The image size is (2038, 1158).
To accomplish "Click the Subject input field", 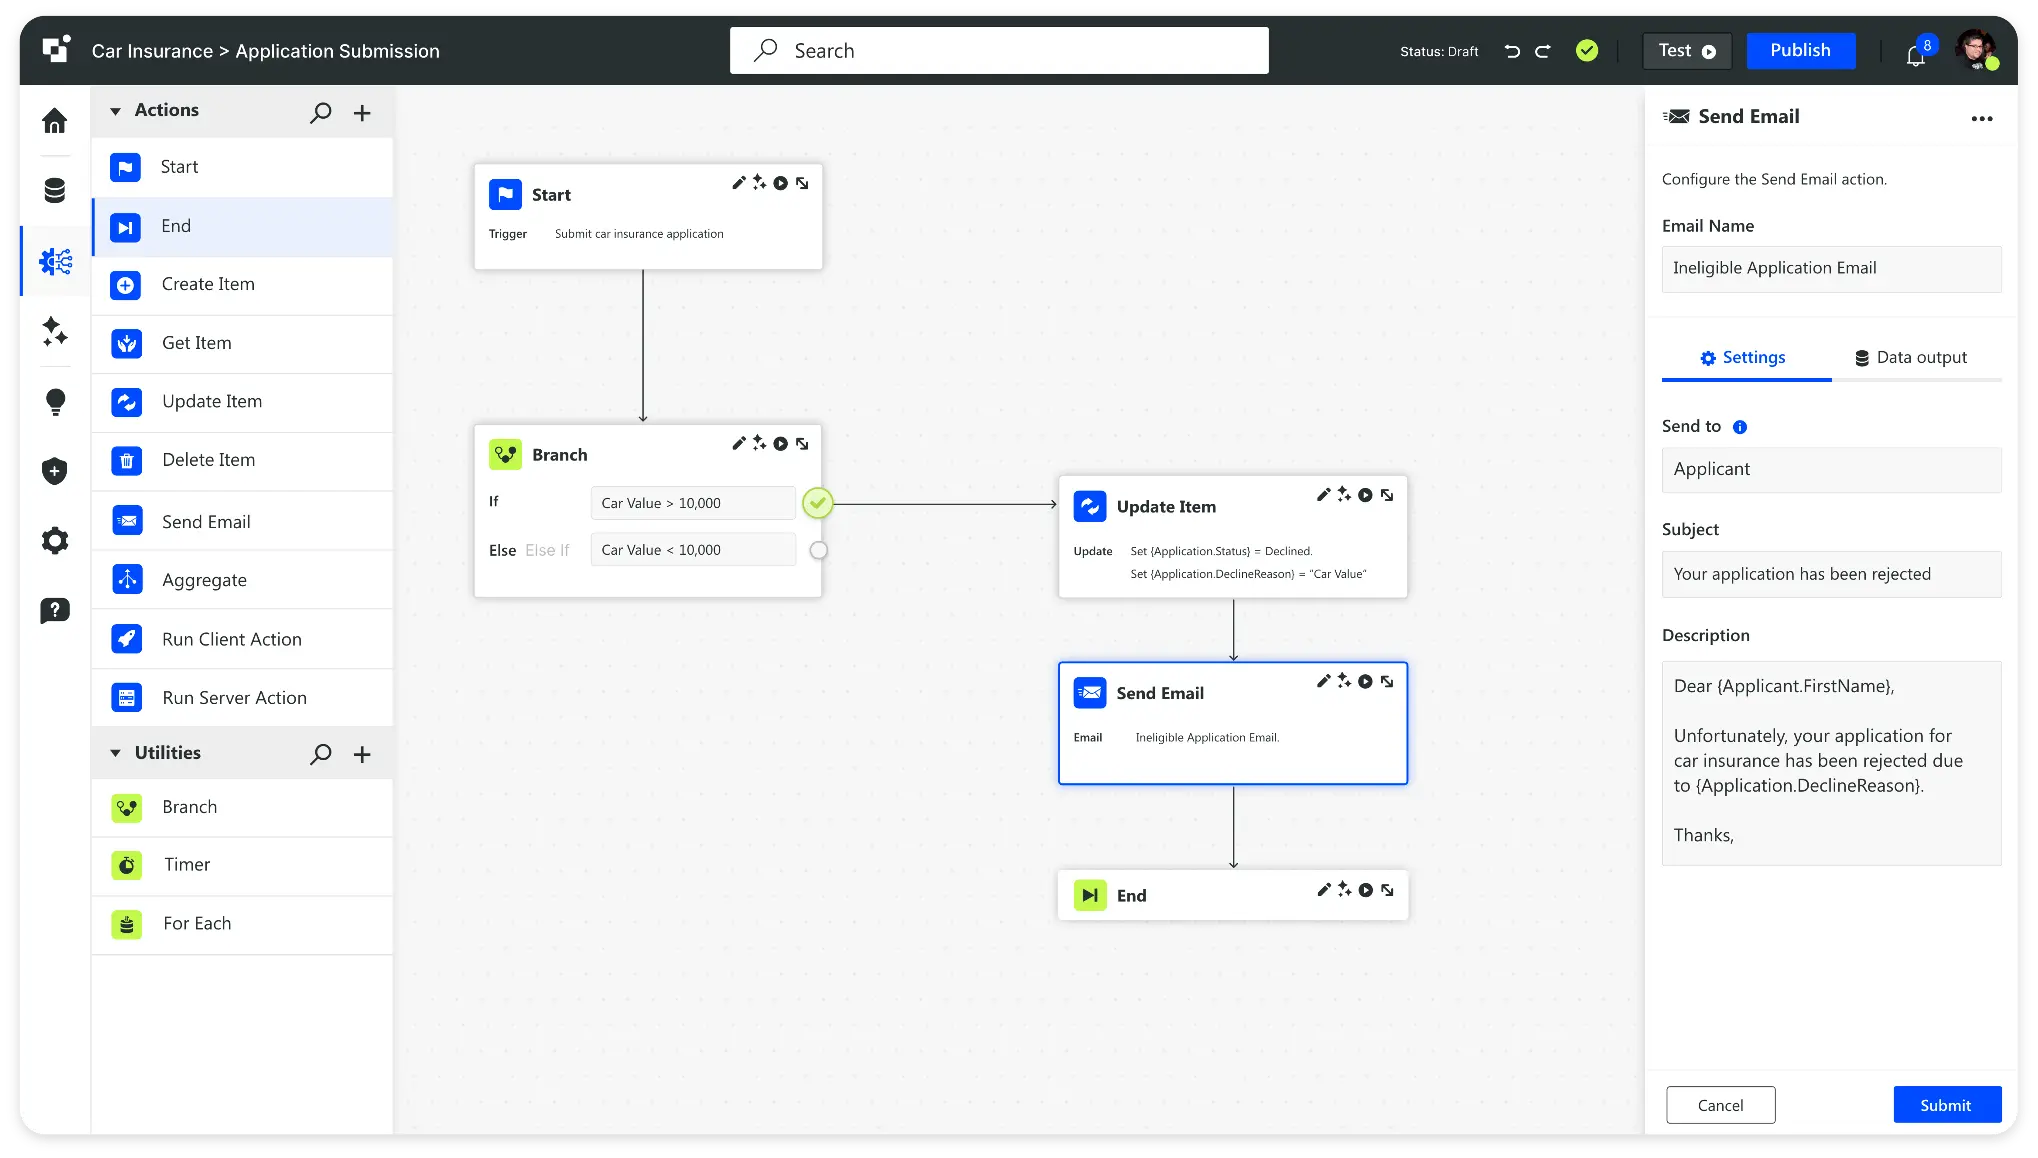I will click(x=1830, y=574).
